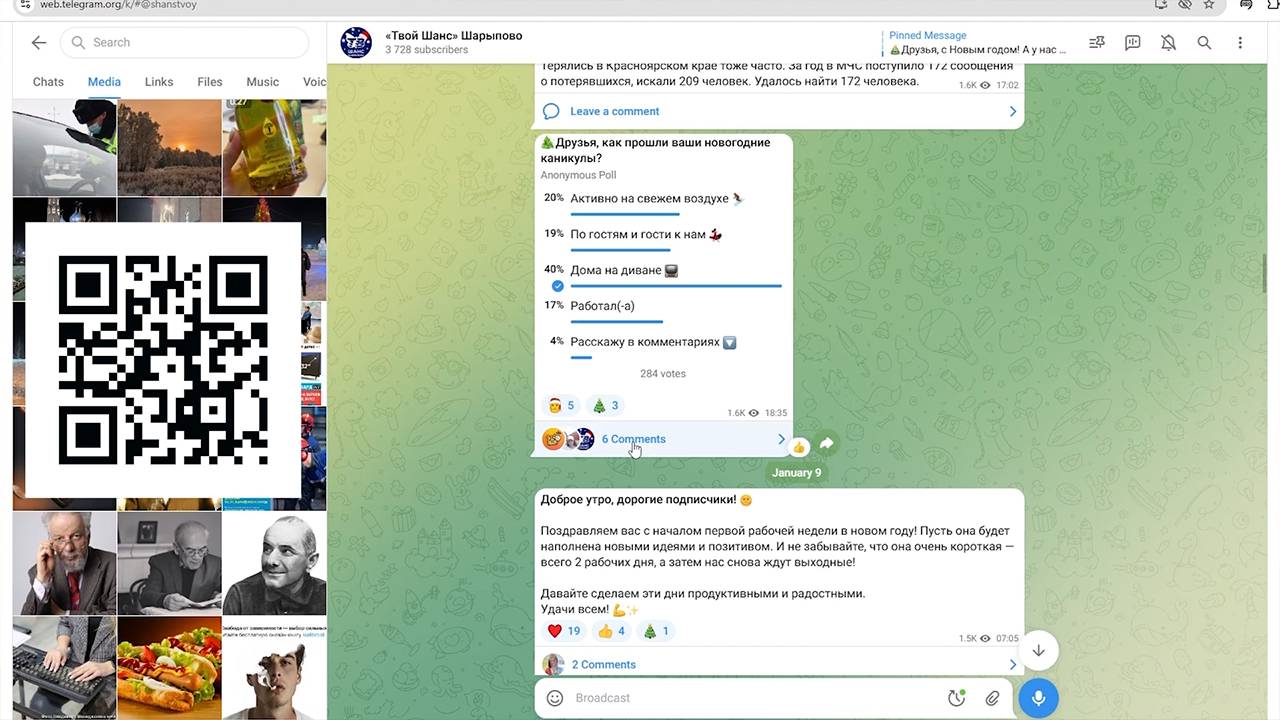Expand the Leave a comment chevron arrow
Viewport: 1280px width, 720px height.
[1012, 111]
